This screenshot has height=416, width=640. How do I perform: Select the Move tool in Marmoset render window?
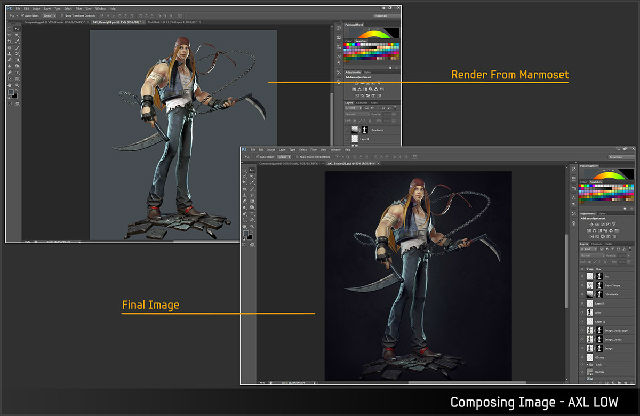[17, 29]
